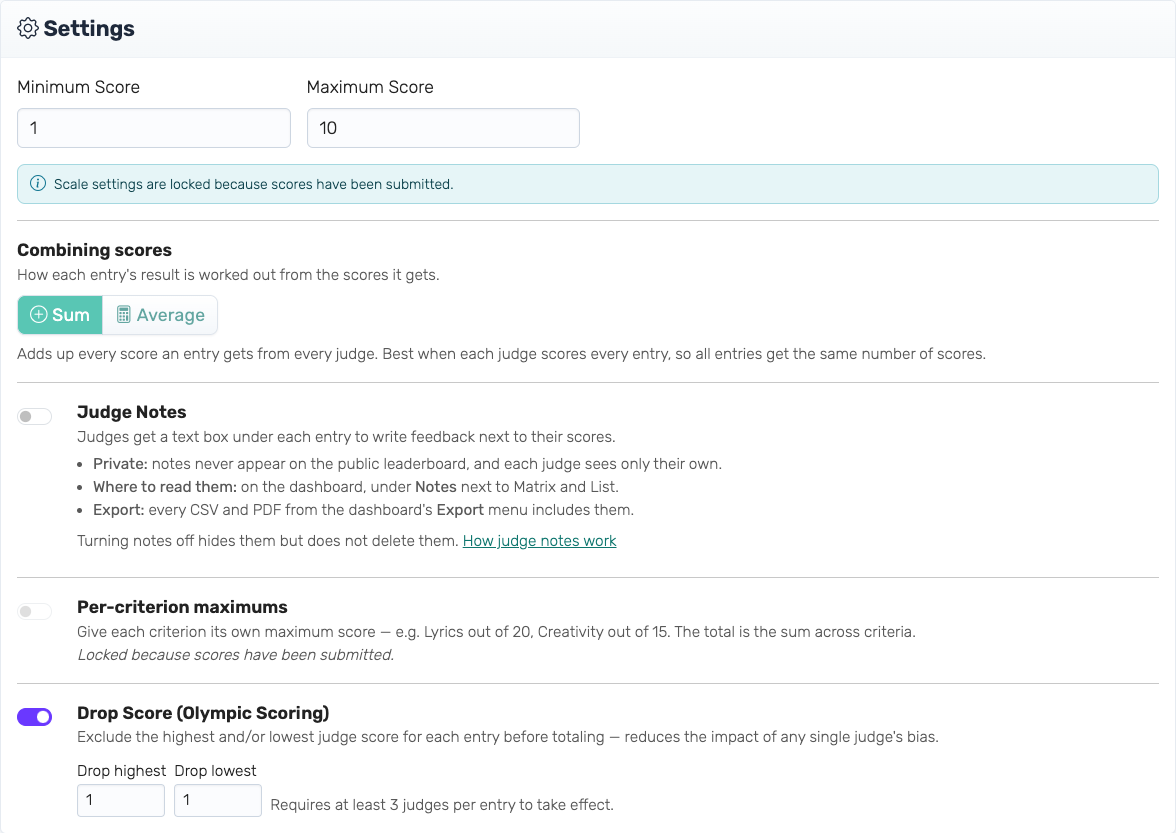Click the plus icon on the Sum button
1176x834 pixels.
[38, 315]
